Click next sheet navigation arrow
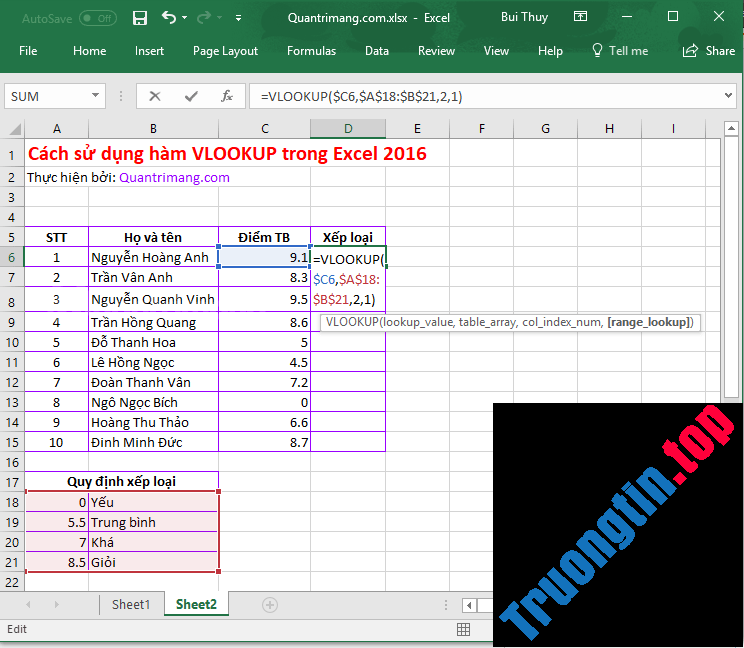 [x=56, y=604]
